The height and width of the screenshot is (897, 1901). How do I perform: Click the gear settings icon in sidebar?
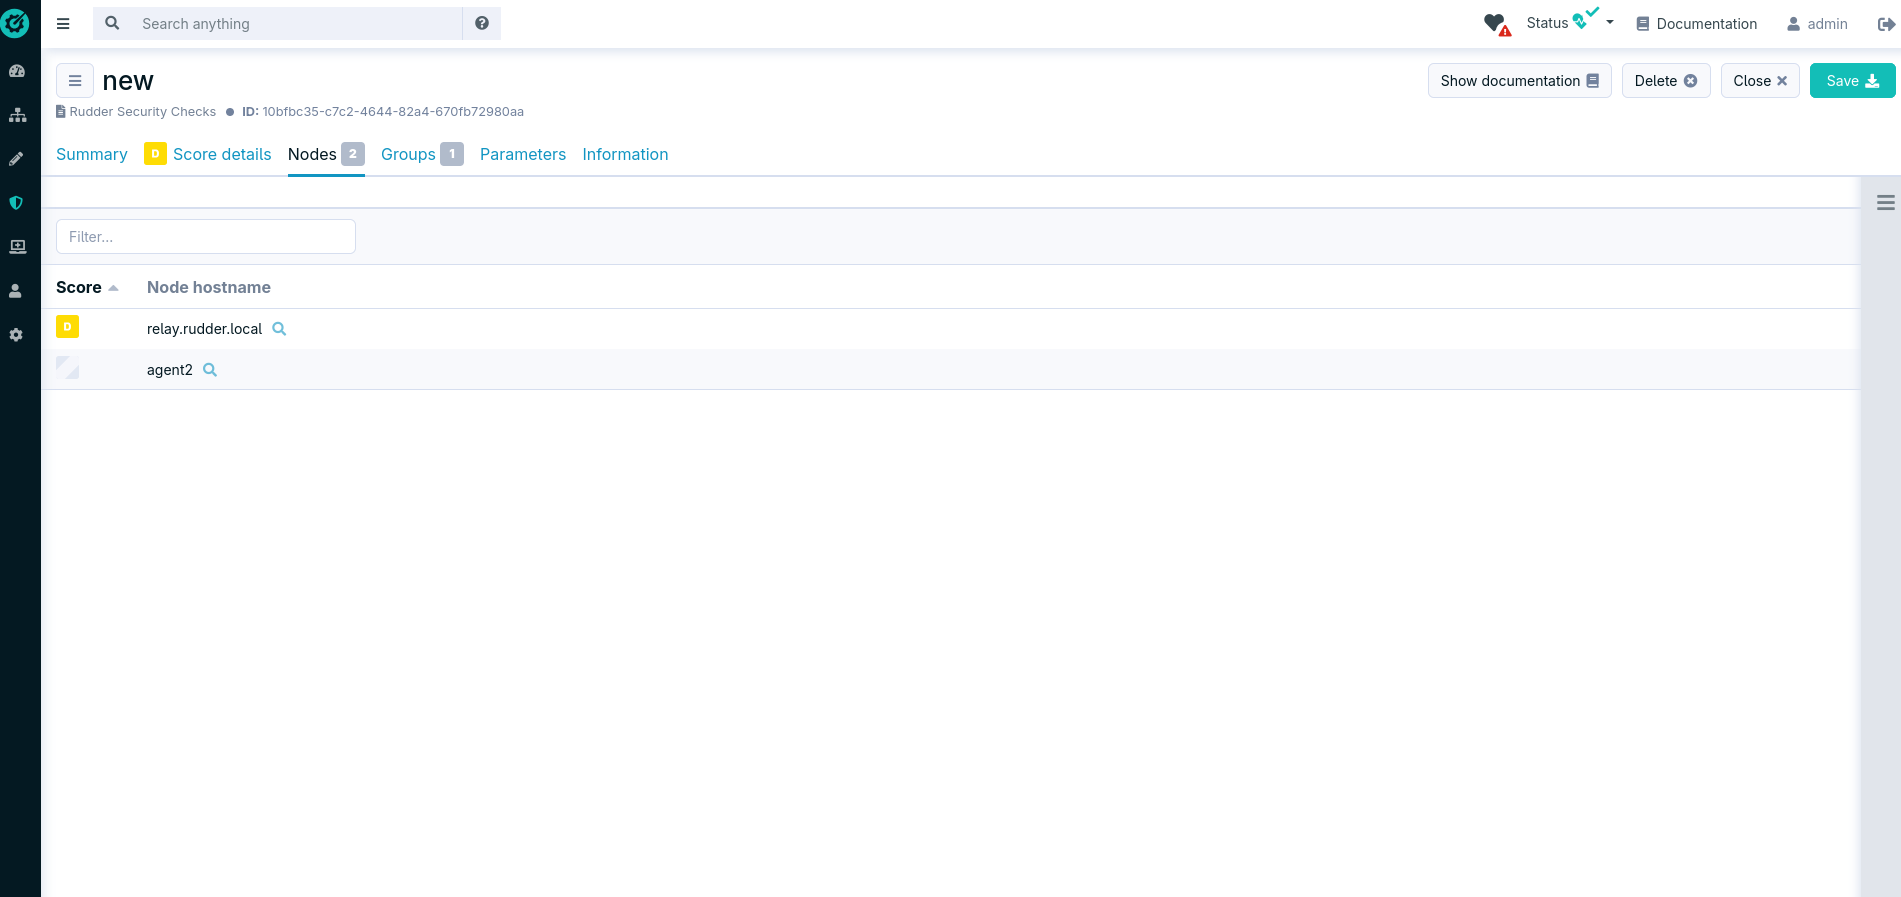17,335
